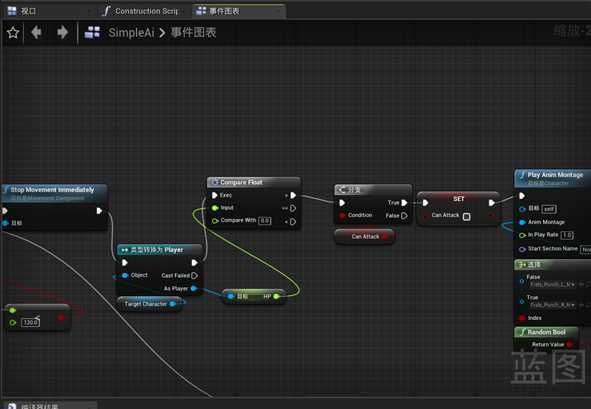Select the Can Attack variable getter node
This screenshot has width=591, height=409.
tap(364, 236)
